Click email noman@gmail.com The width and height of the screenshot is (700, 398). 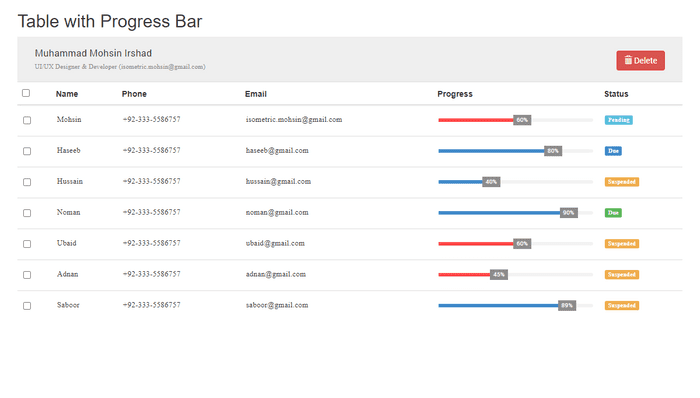[277, 212]
